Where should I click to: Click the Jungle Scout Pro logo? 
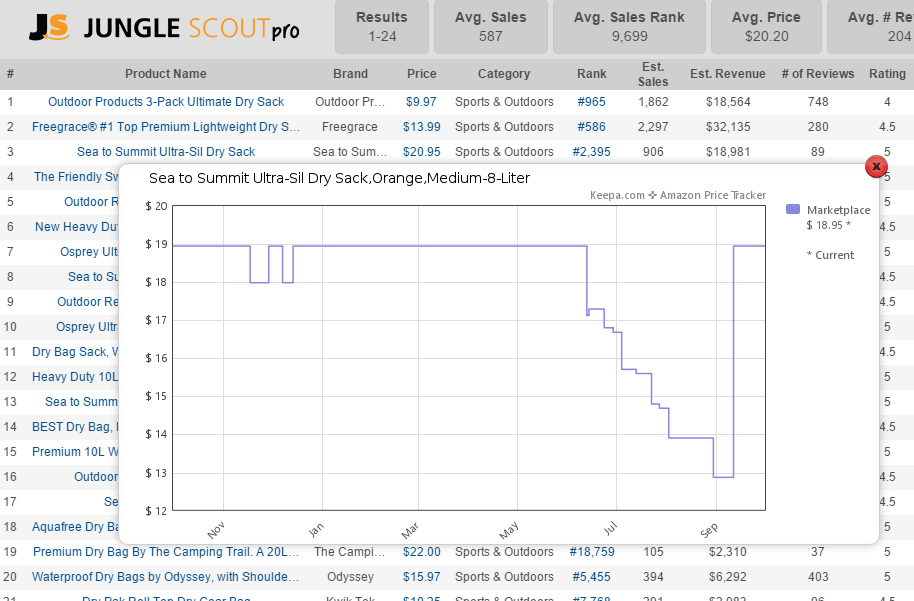coord(164,28)
